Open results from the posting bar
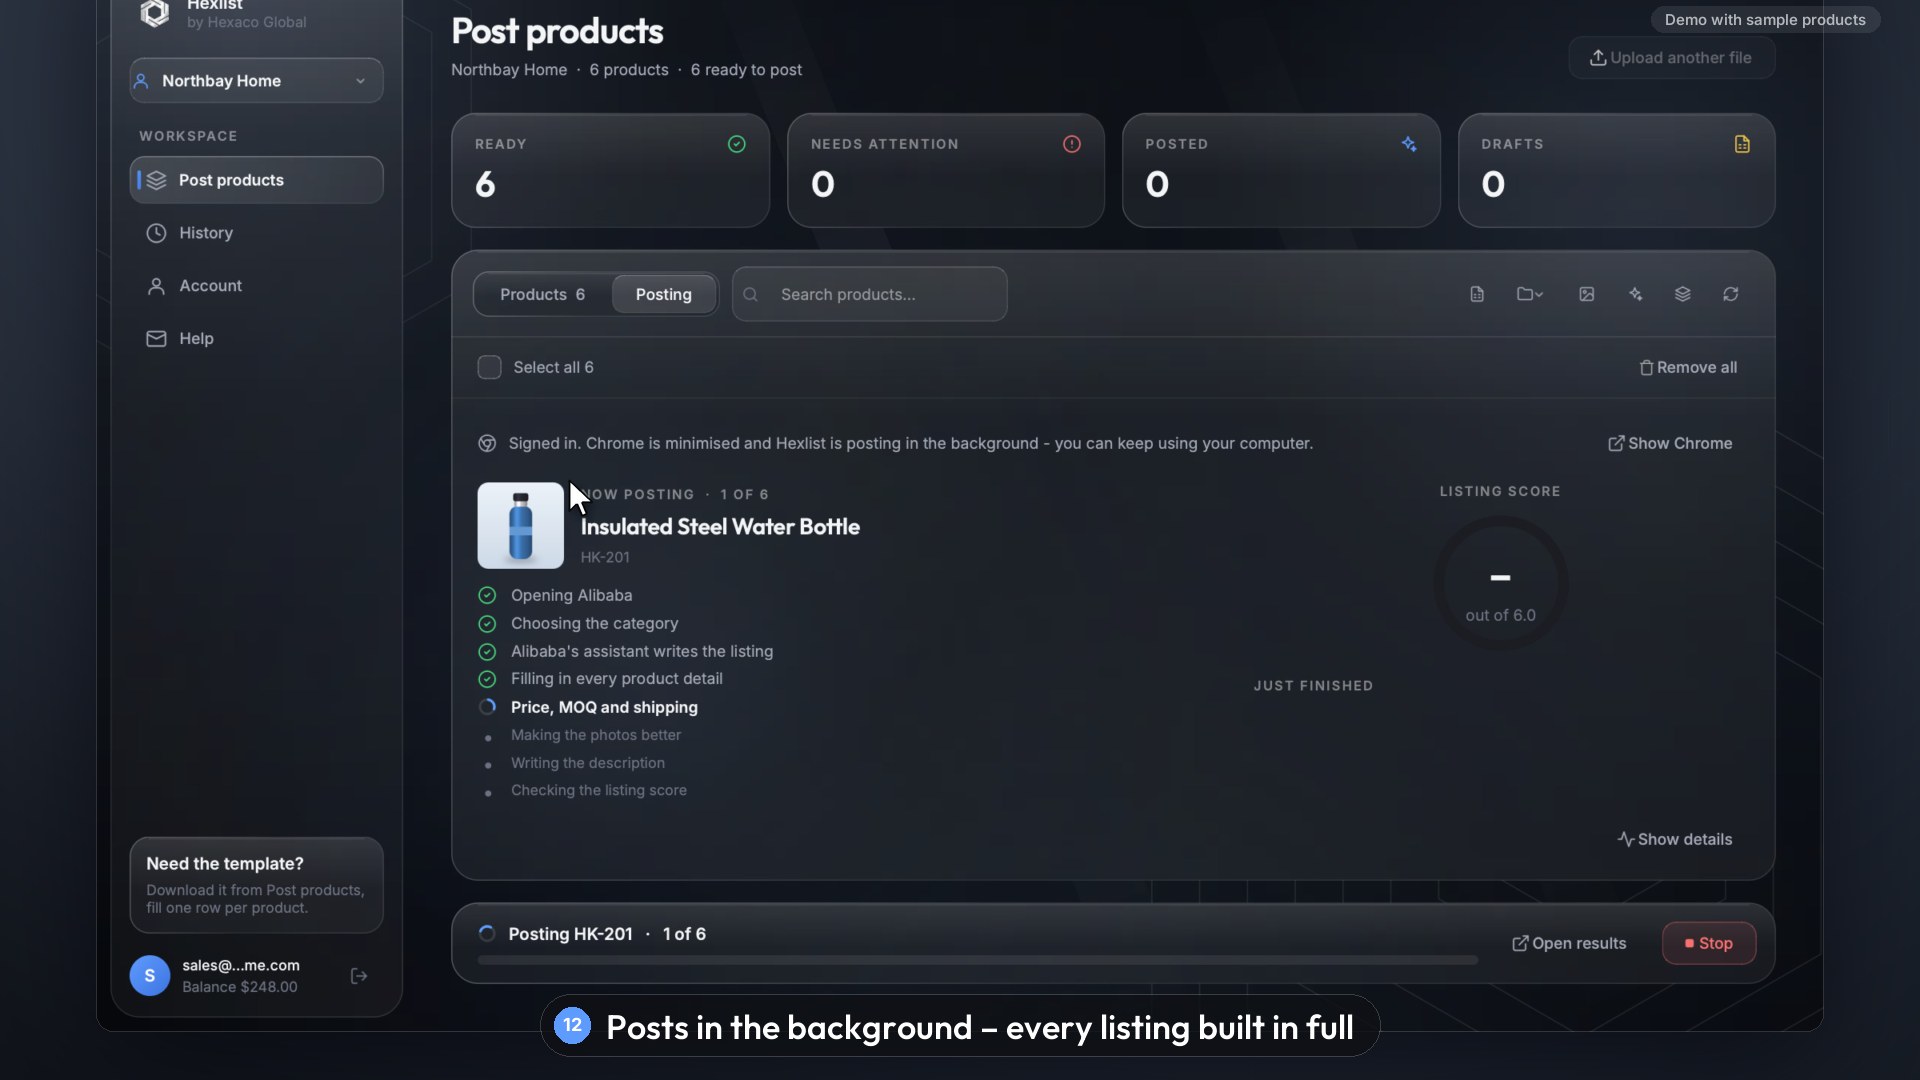The width and height of the screenshot is (1920, 1080). (x=1569, y=943)
